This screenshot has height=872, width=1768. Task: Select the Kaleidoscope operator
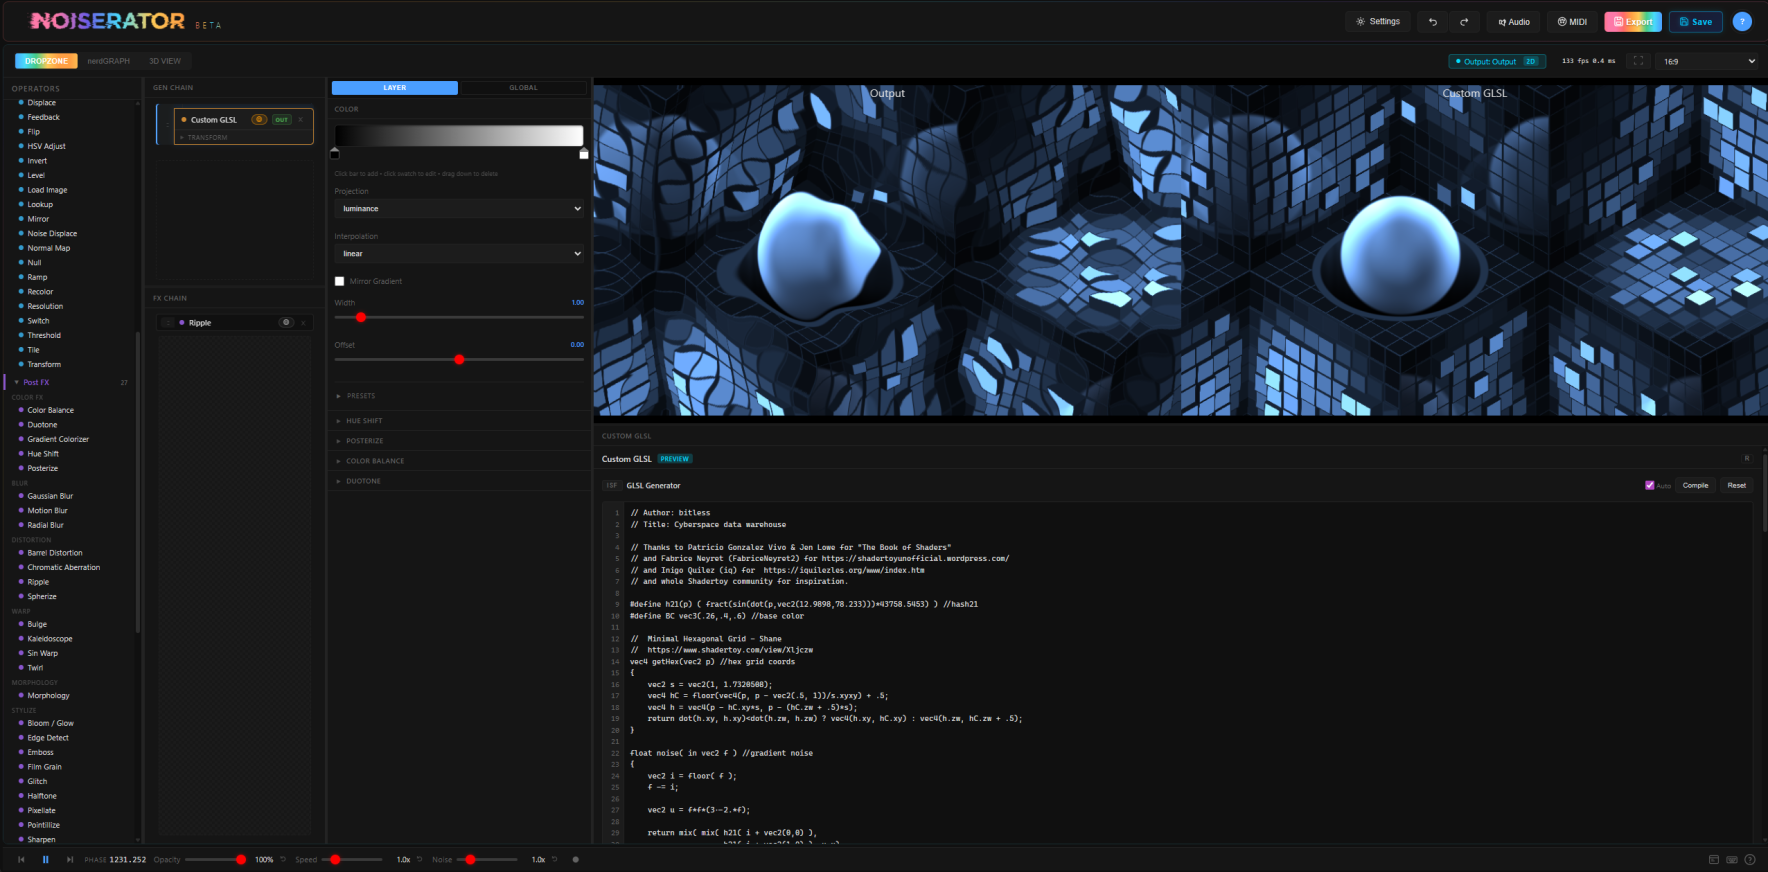coord(49,639)
